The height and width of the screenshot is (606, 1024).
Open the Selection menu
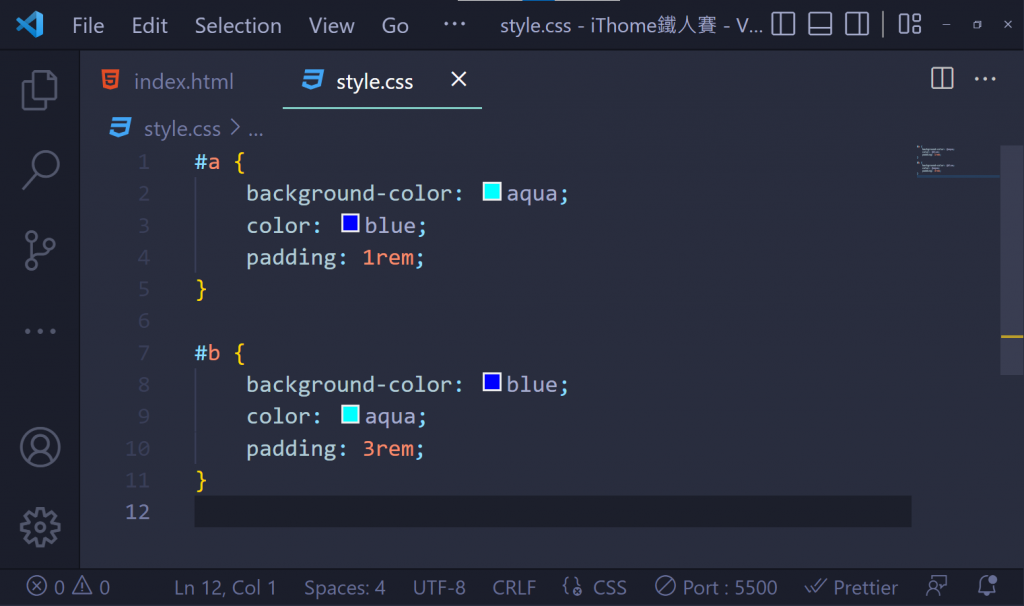pos(238,26)
